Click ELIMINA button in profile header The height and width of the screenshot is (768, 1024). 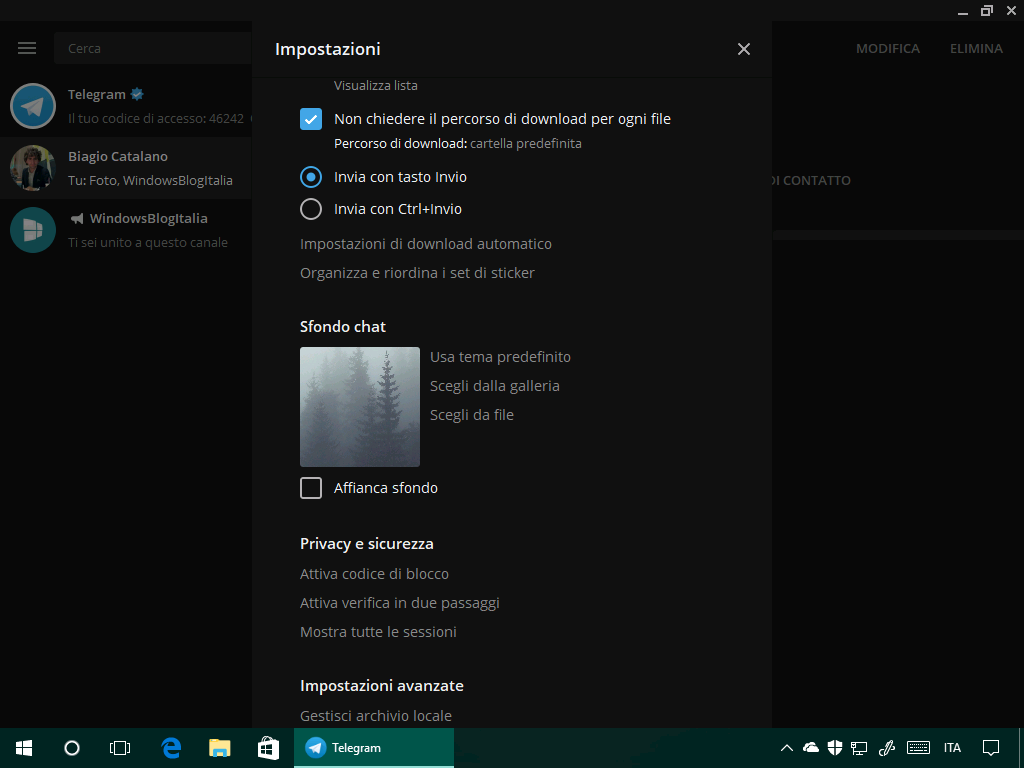point(976,48)
